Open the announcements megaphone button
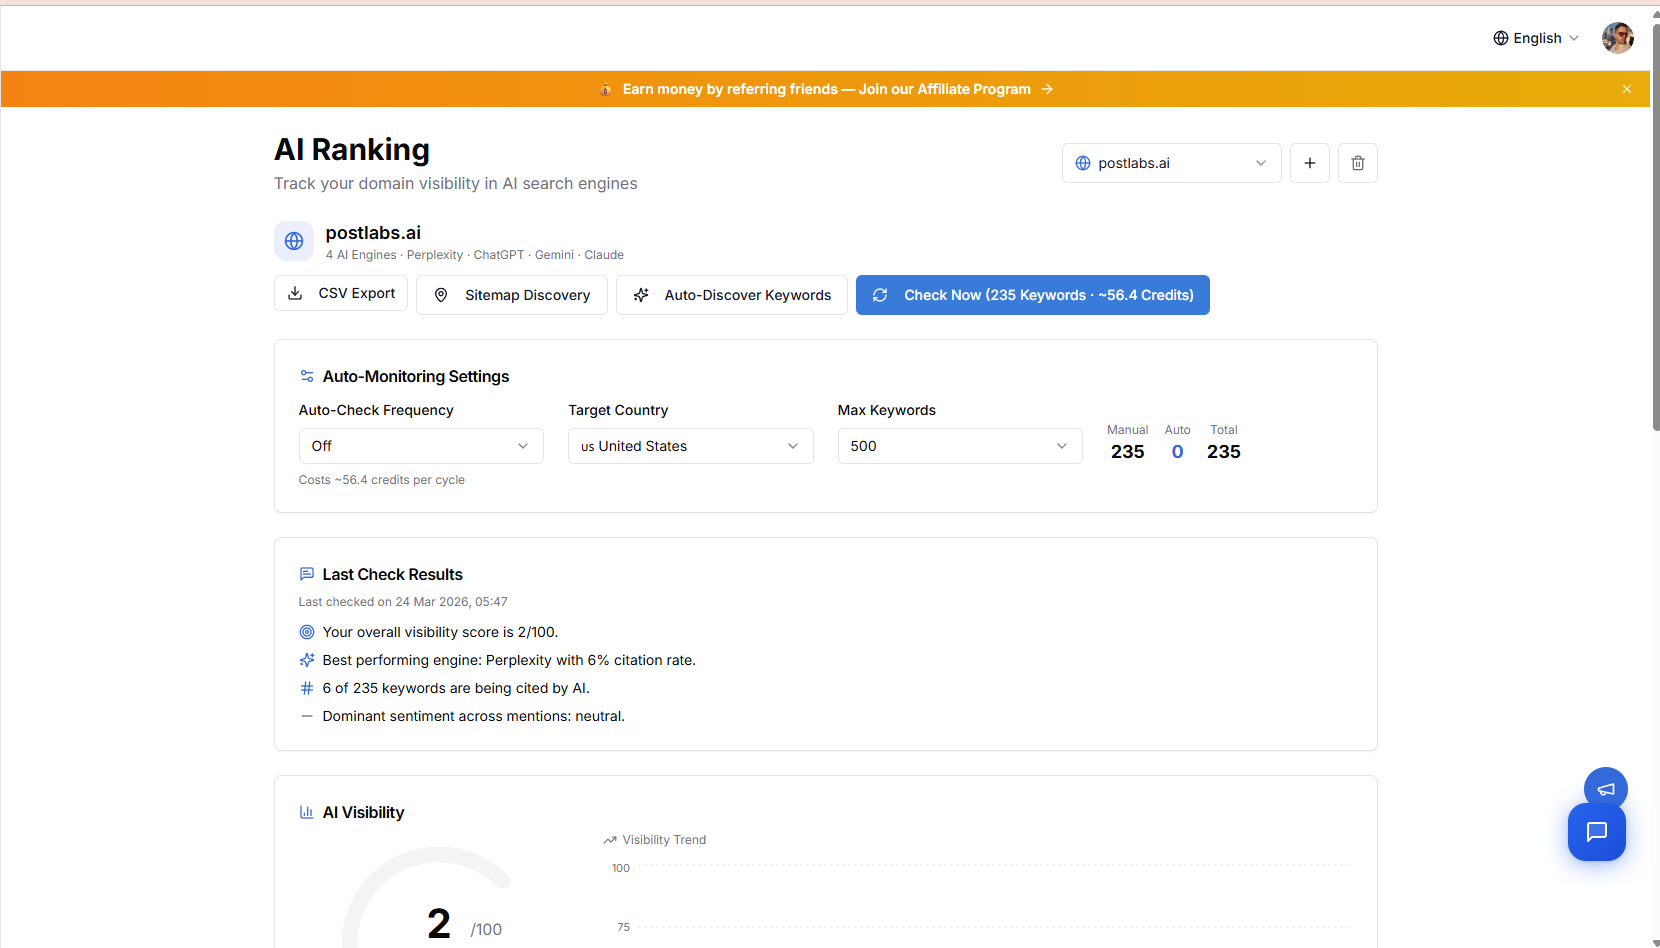The image size is (1660, 948). [1606, 789]
